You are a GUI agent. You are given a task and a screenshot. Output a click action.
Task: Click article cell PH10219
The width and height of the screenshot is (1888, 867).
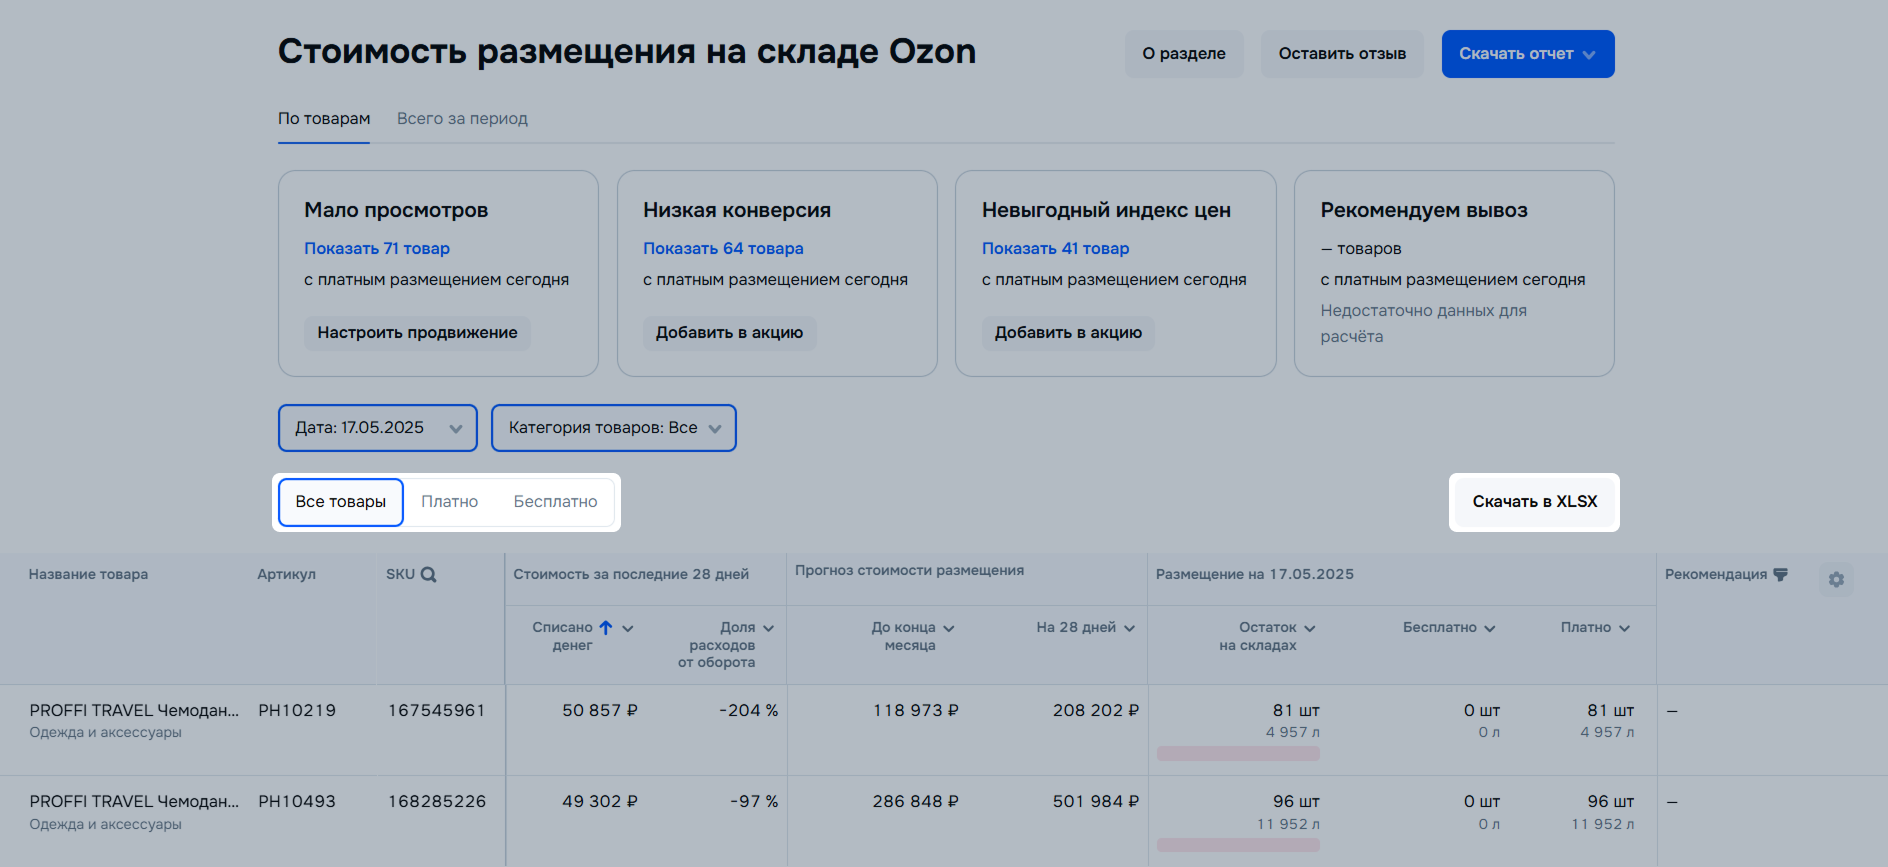click(x=297, y=711)
